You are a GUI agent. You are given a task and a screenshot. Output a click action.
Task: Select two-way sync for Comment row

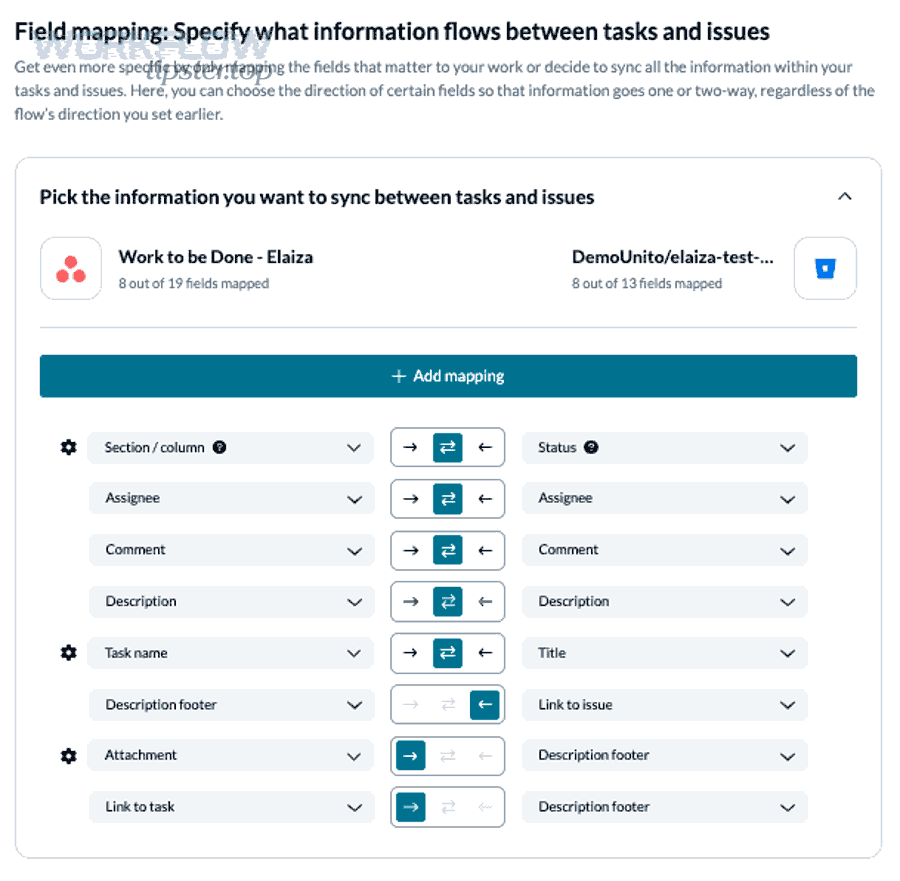(447, 550)
